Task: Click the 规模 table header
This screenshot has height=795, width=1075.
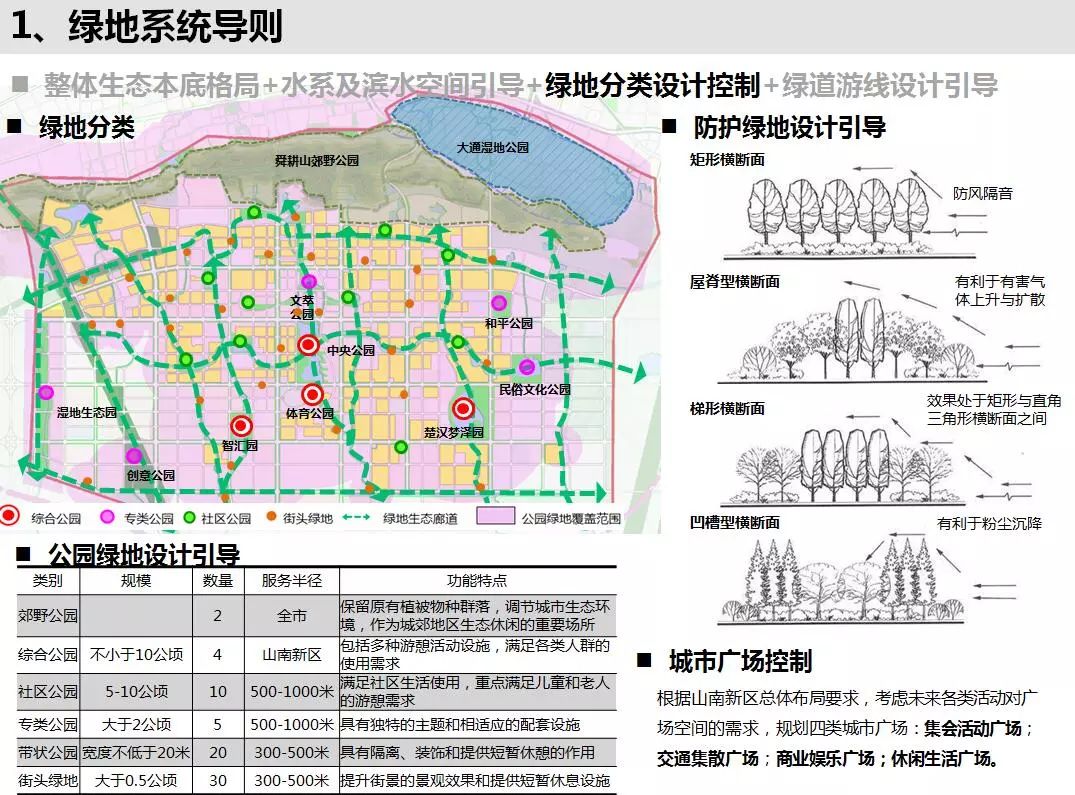Action: [136, 580]
